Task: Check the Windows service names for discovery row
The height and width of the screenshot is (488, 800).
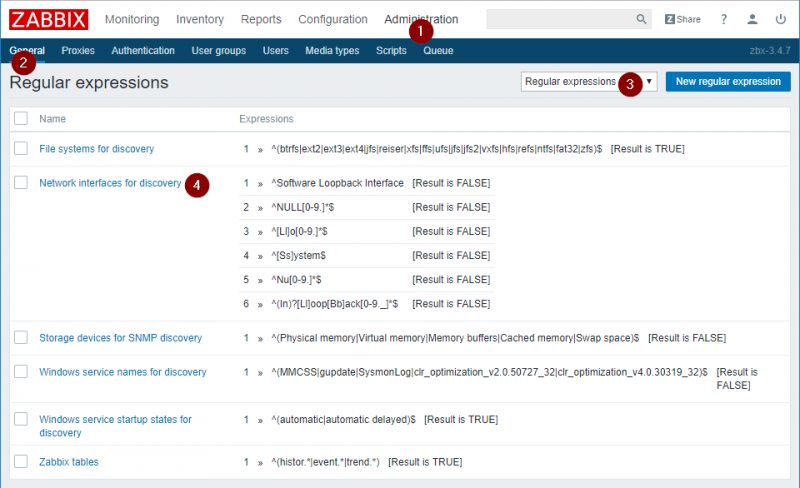Action: (21, 372)
